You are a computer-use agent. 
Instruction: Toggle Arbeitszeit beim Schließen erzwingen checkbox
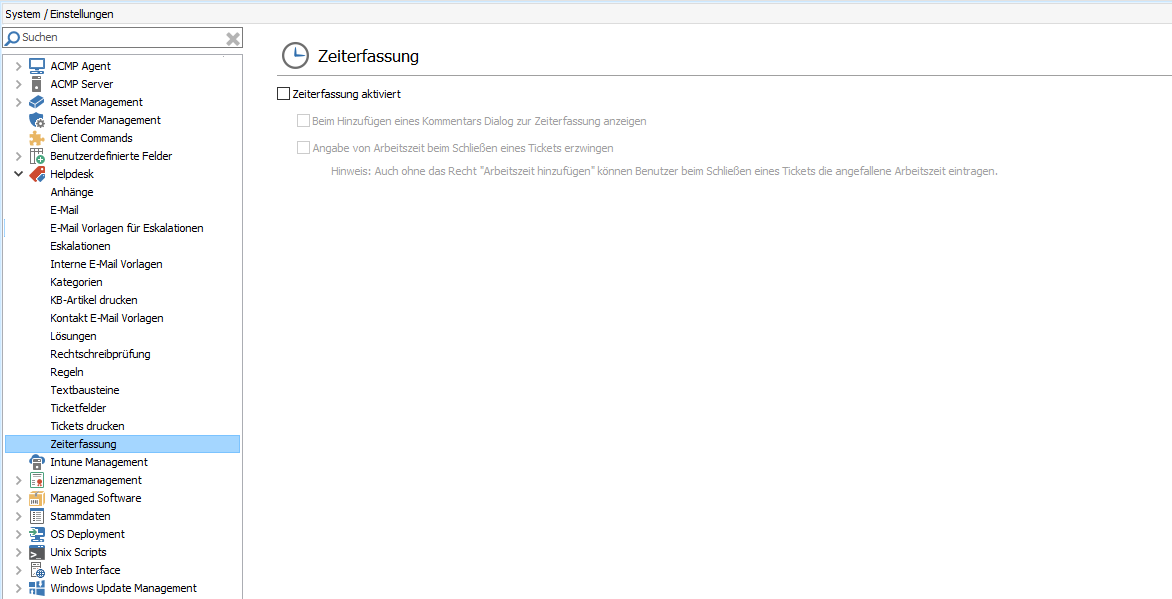(303, 148)
